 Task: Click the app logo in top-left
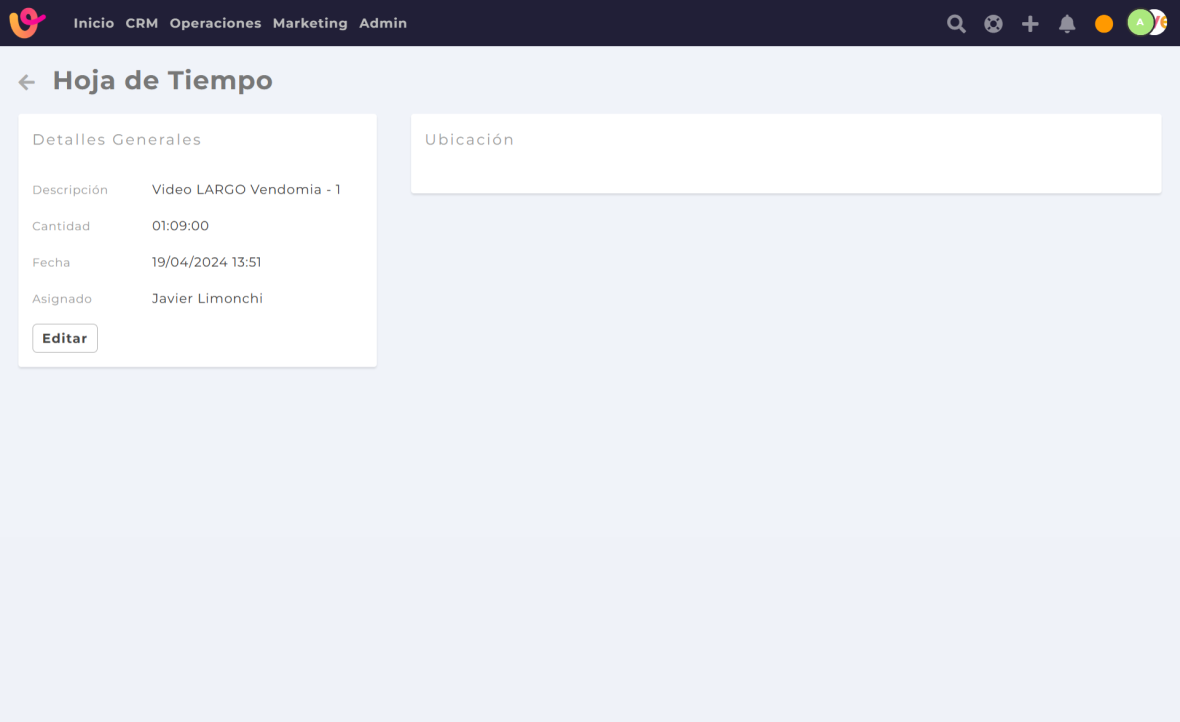[x=27, y=22]
